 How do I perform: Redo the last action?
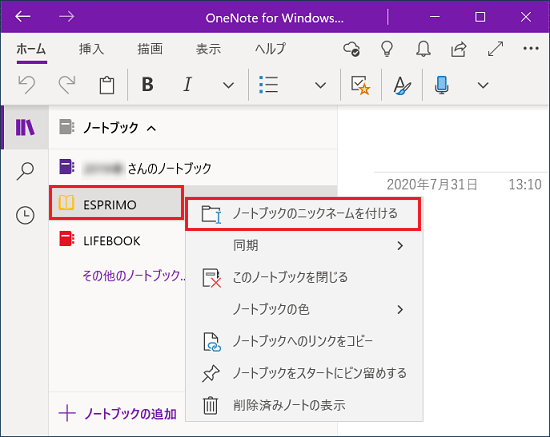[67, 85]
